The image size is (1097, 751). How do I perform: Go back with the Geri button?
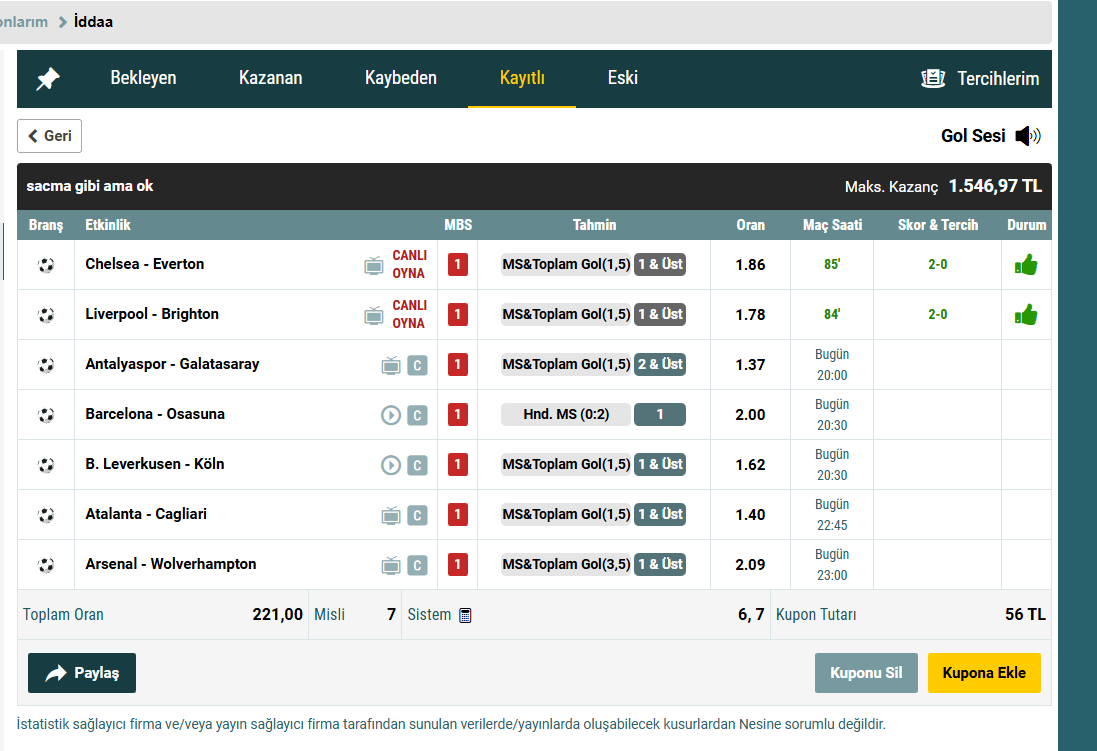pos(50,136)
